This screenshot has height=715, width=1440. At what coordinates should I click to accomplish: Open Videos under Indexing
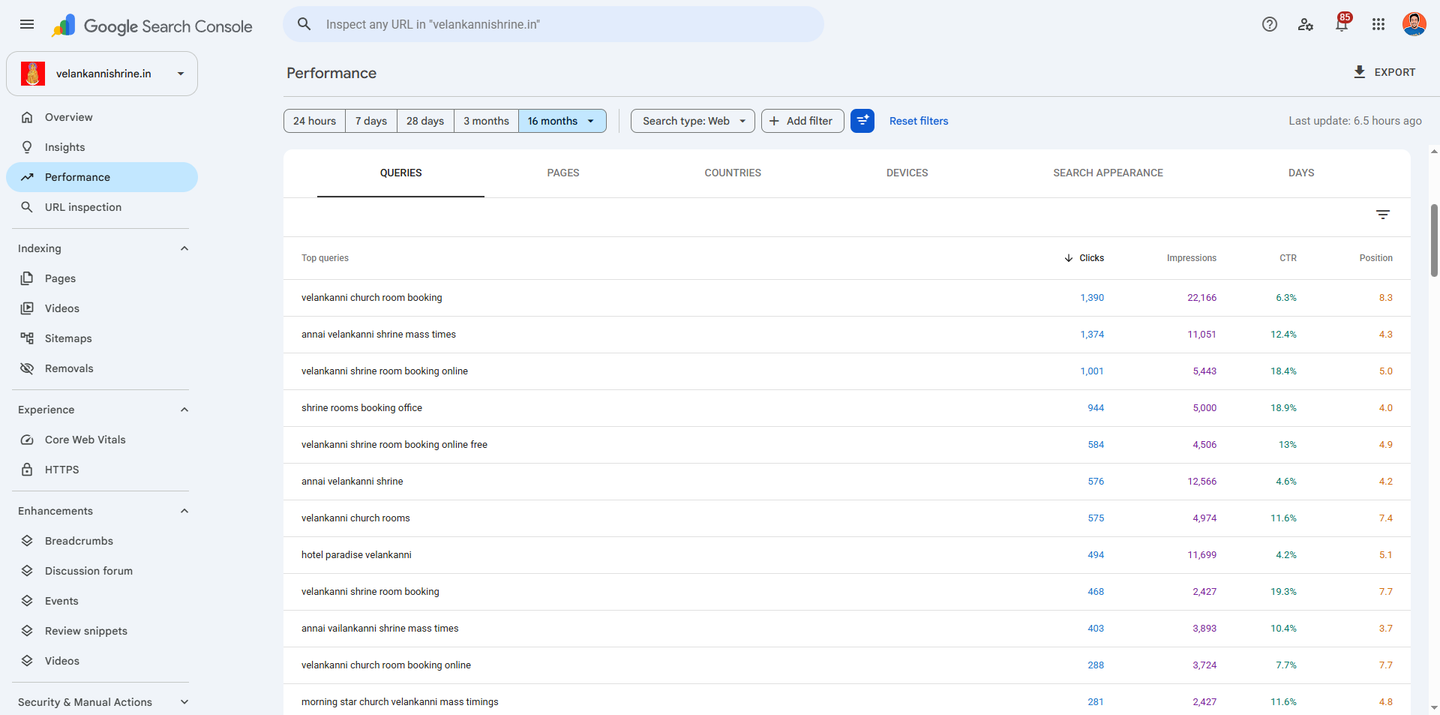[x=102, y=308]
